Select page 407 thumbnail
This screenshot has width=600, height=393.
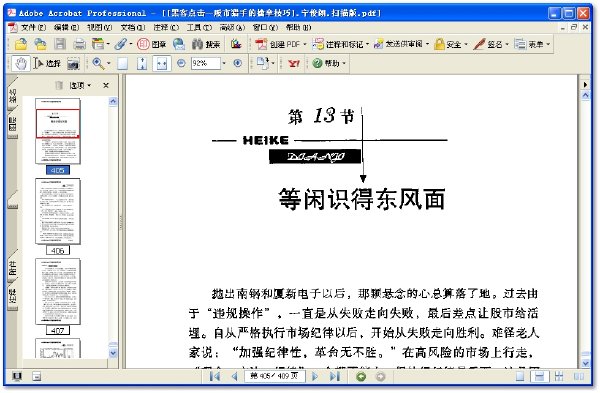58,292
